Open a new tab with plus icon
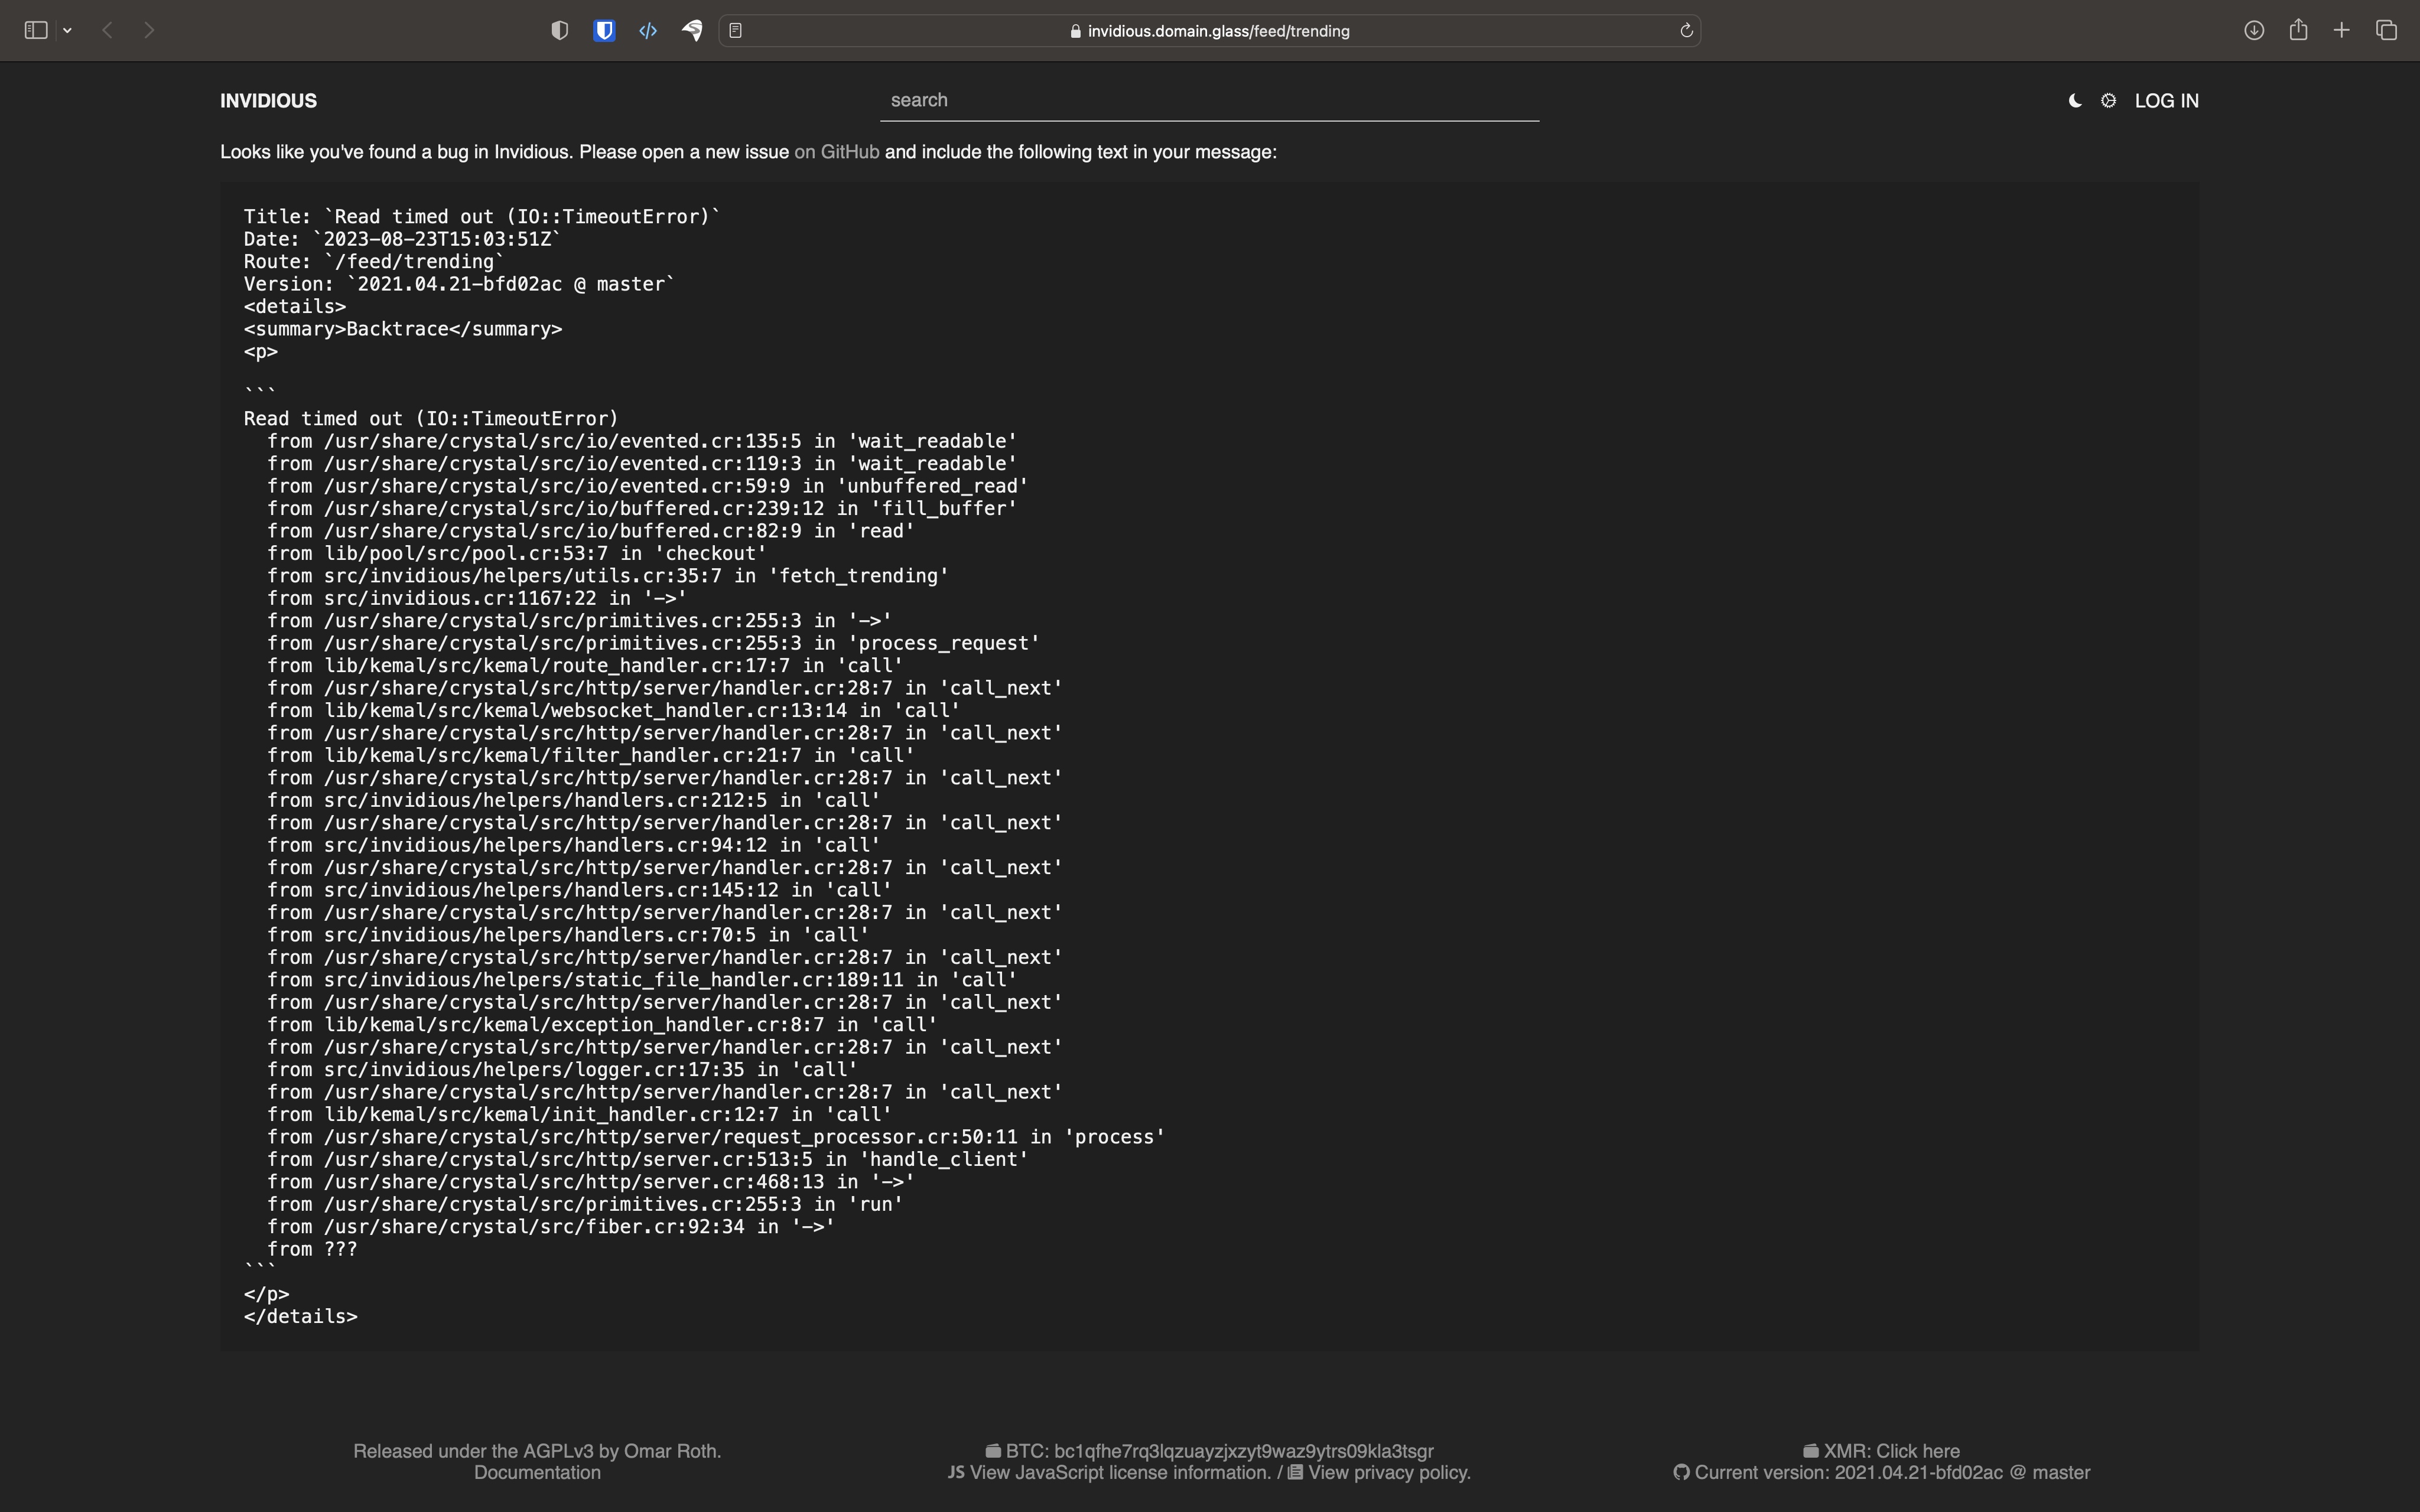This screenshot has height=1512, width=2420. [x=2342, y=30]
